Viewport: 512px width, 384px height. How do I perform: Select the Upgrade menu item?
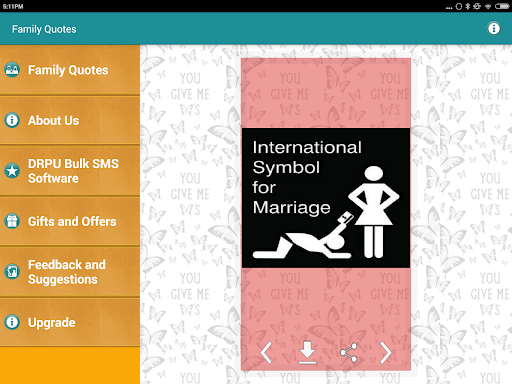[70, 322]
